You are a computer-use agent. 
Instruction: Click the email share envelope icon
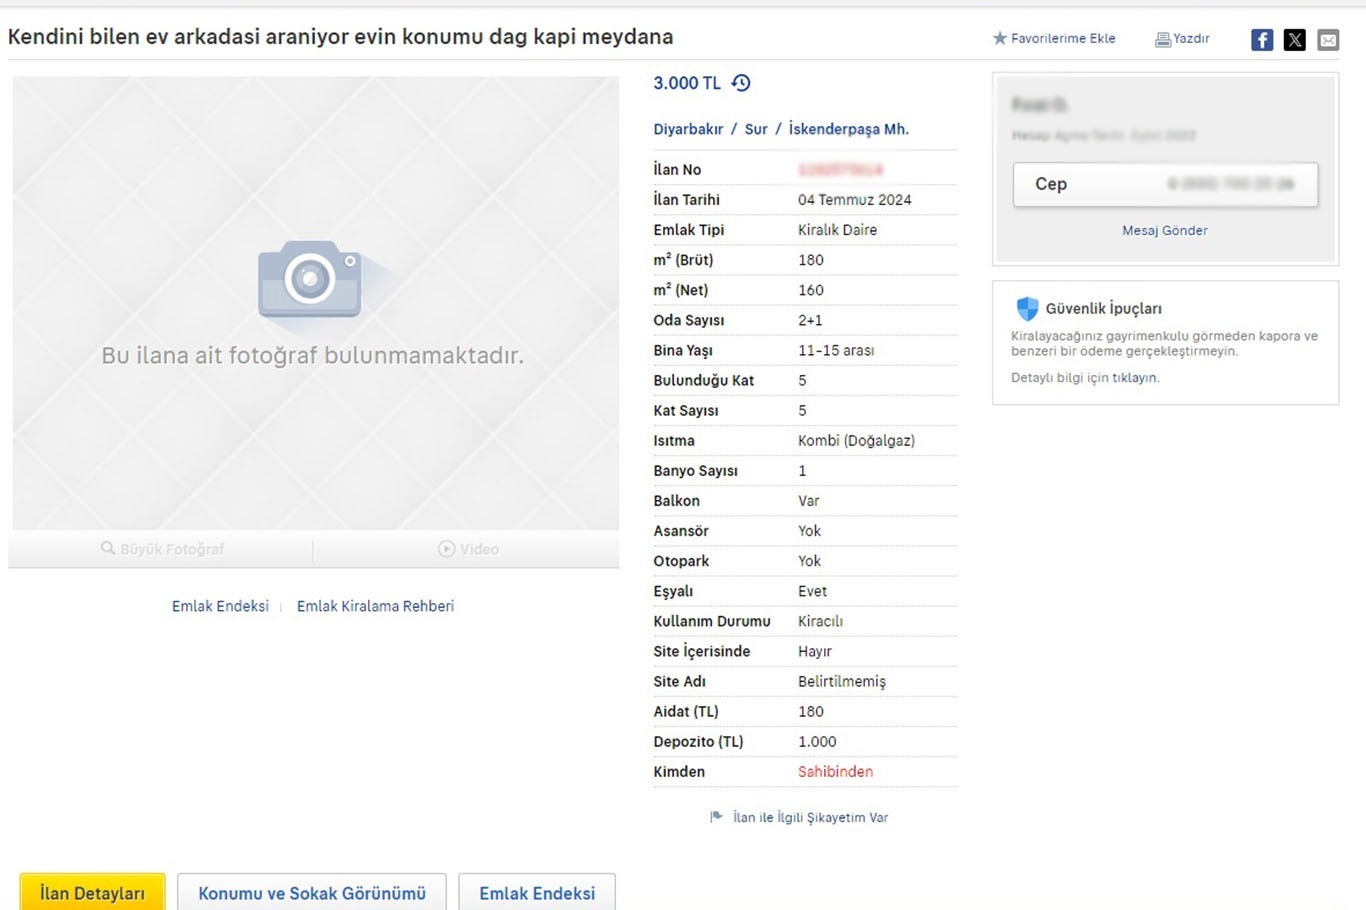coord(1328,40)
